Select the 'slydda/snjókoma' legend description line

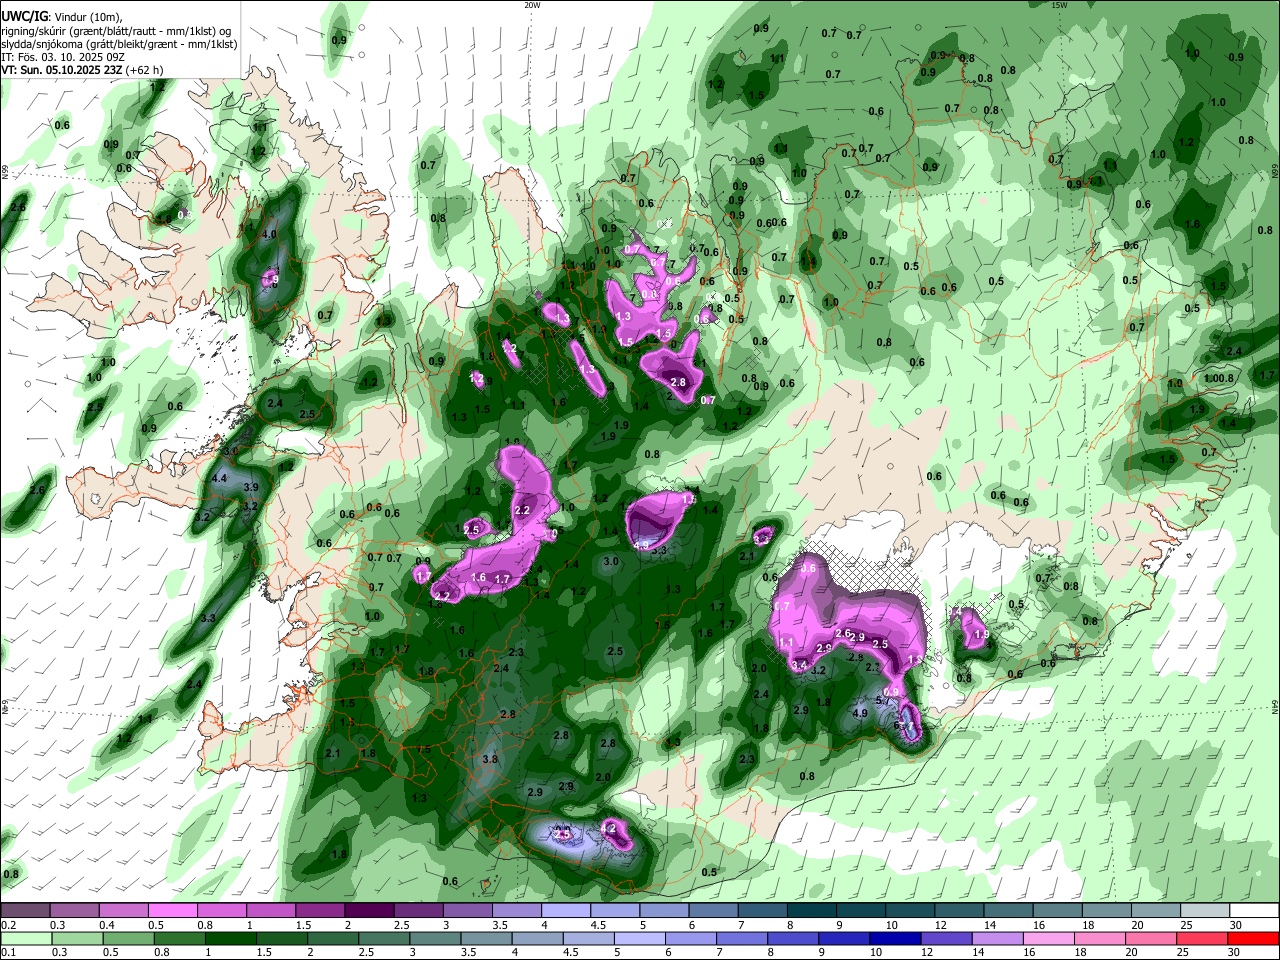[x=119, y=44]
